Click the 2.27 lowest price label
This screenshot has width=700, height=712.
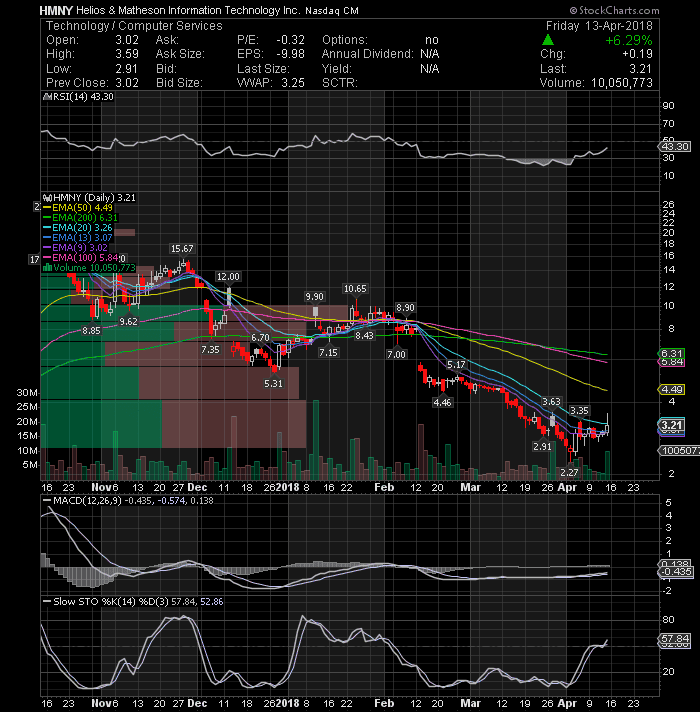(569, 473)
